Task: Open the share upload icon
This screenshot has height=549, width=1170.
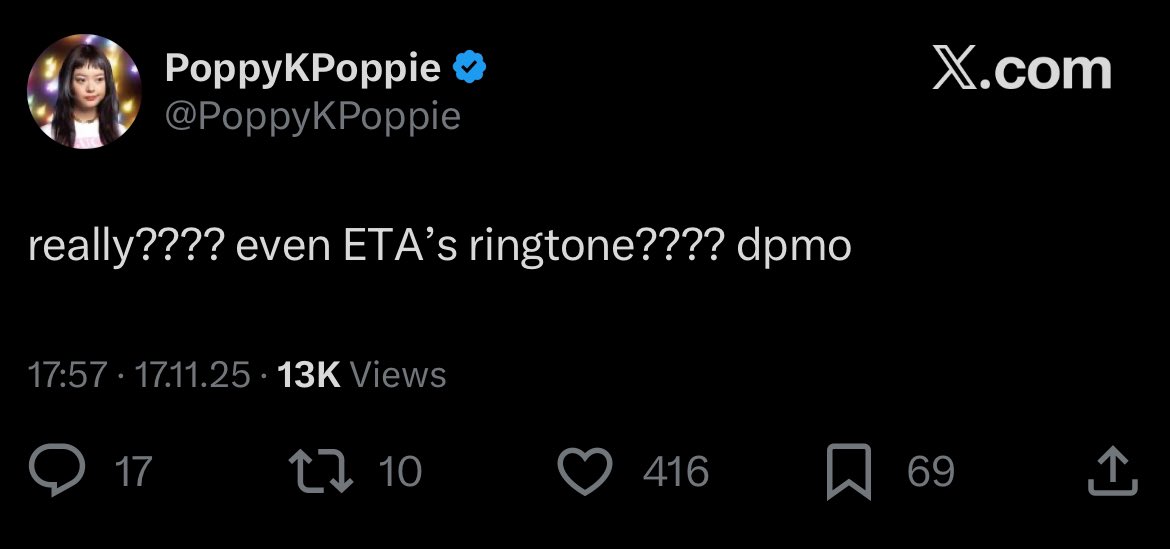Action: (1113, 471)
